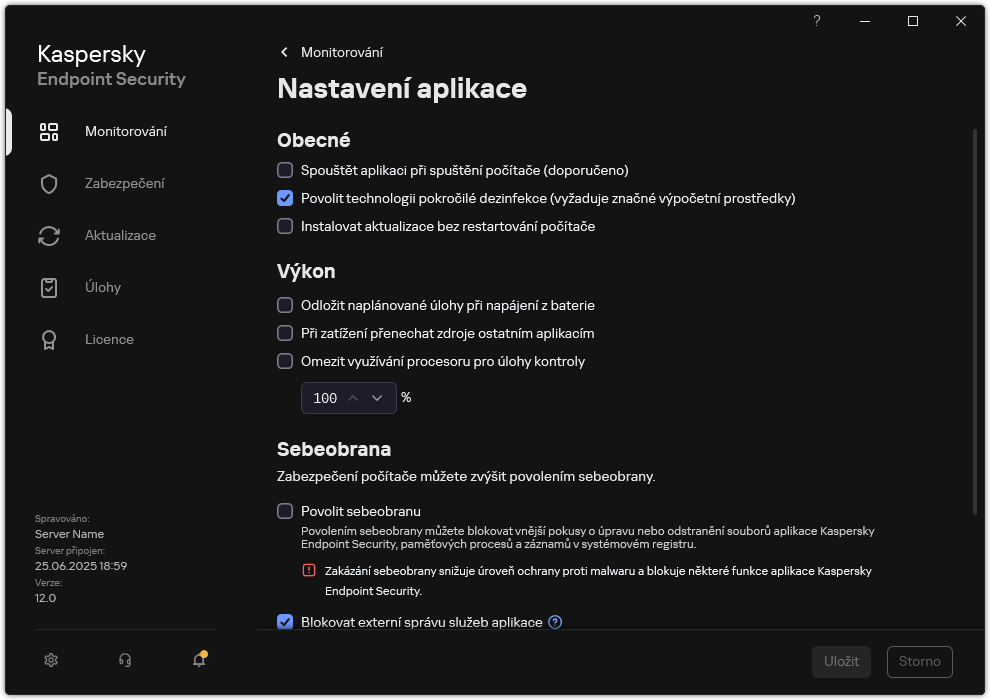The height and width of the screenshot is (700, 990).
Task: Open the Úlohy tasks section
Action: point(103,287)
